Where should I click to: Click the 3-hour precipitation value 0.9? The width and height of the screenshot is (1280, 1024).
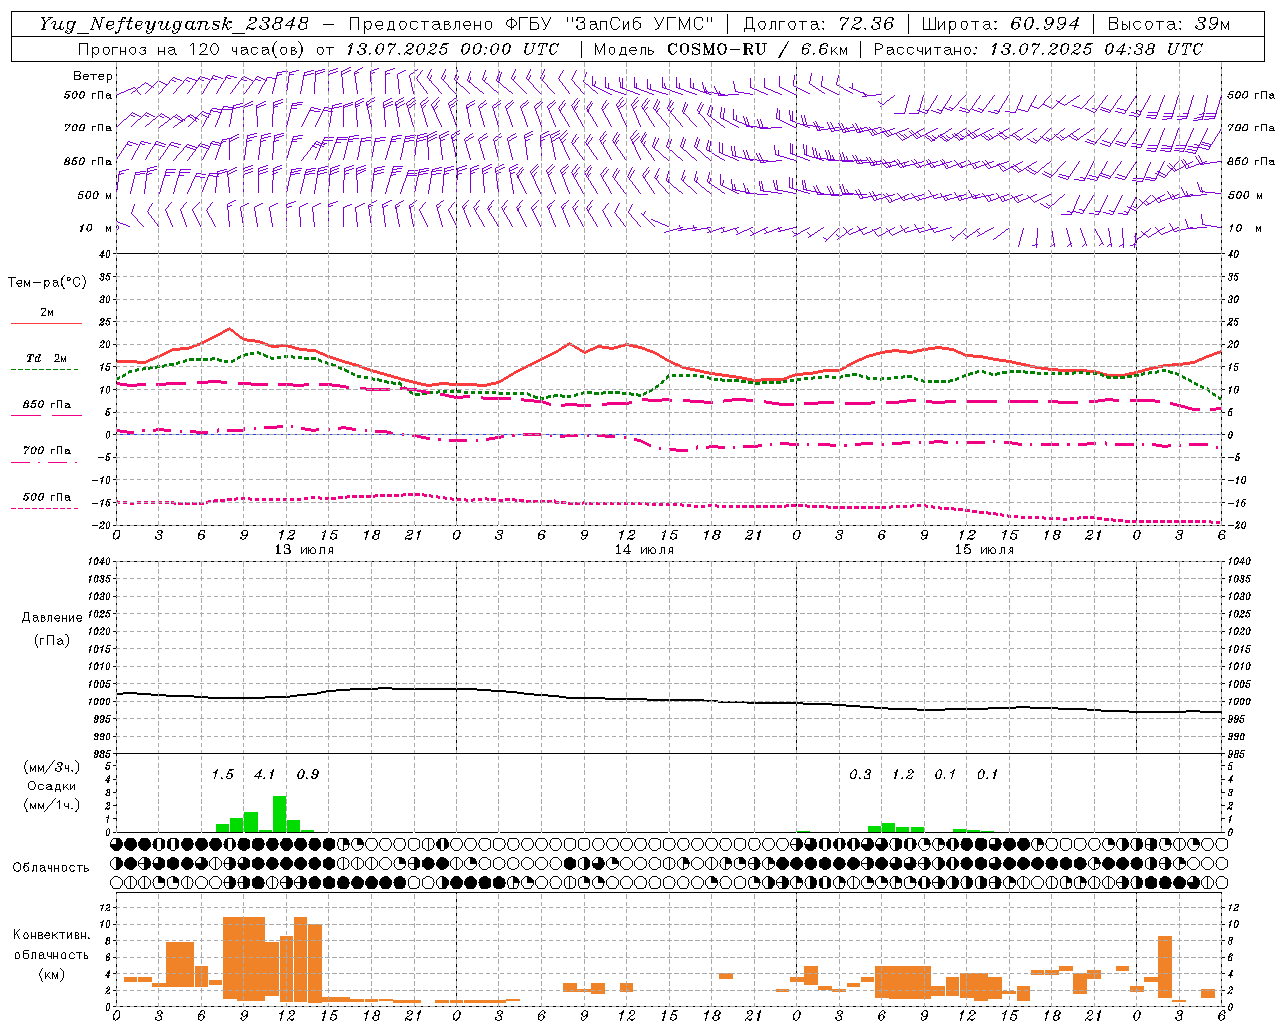coord(308,774)
